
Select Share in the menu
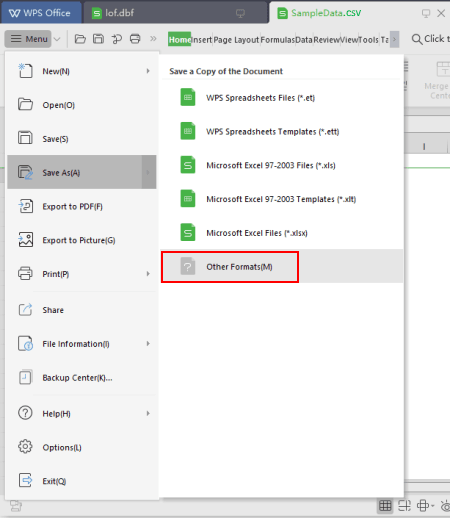82,310
